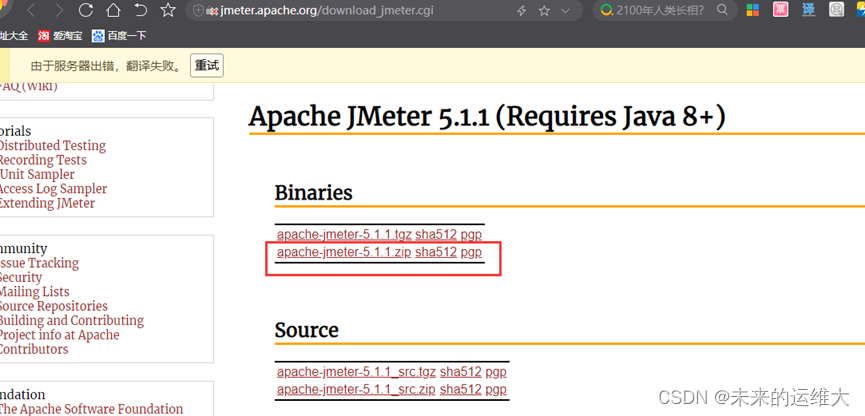The width and height of the screenshot is (865, 416).
Task: Open the 爱淘宝 bookmark
Action: 60,36
